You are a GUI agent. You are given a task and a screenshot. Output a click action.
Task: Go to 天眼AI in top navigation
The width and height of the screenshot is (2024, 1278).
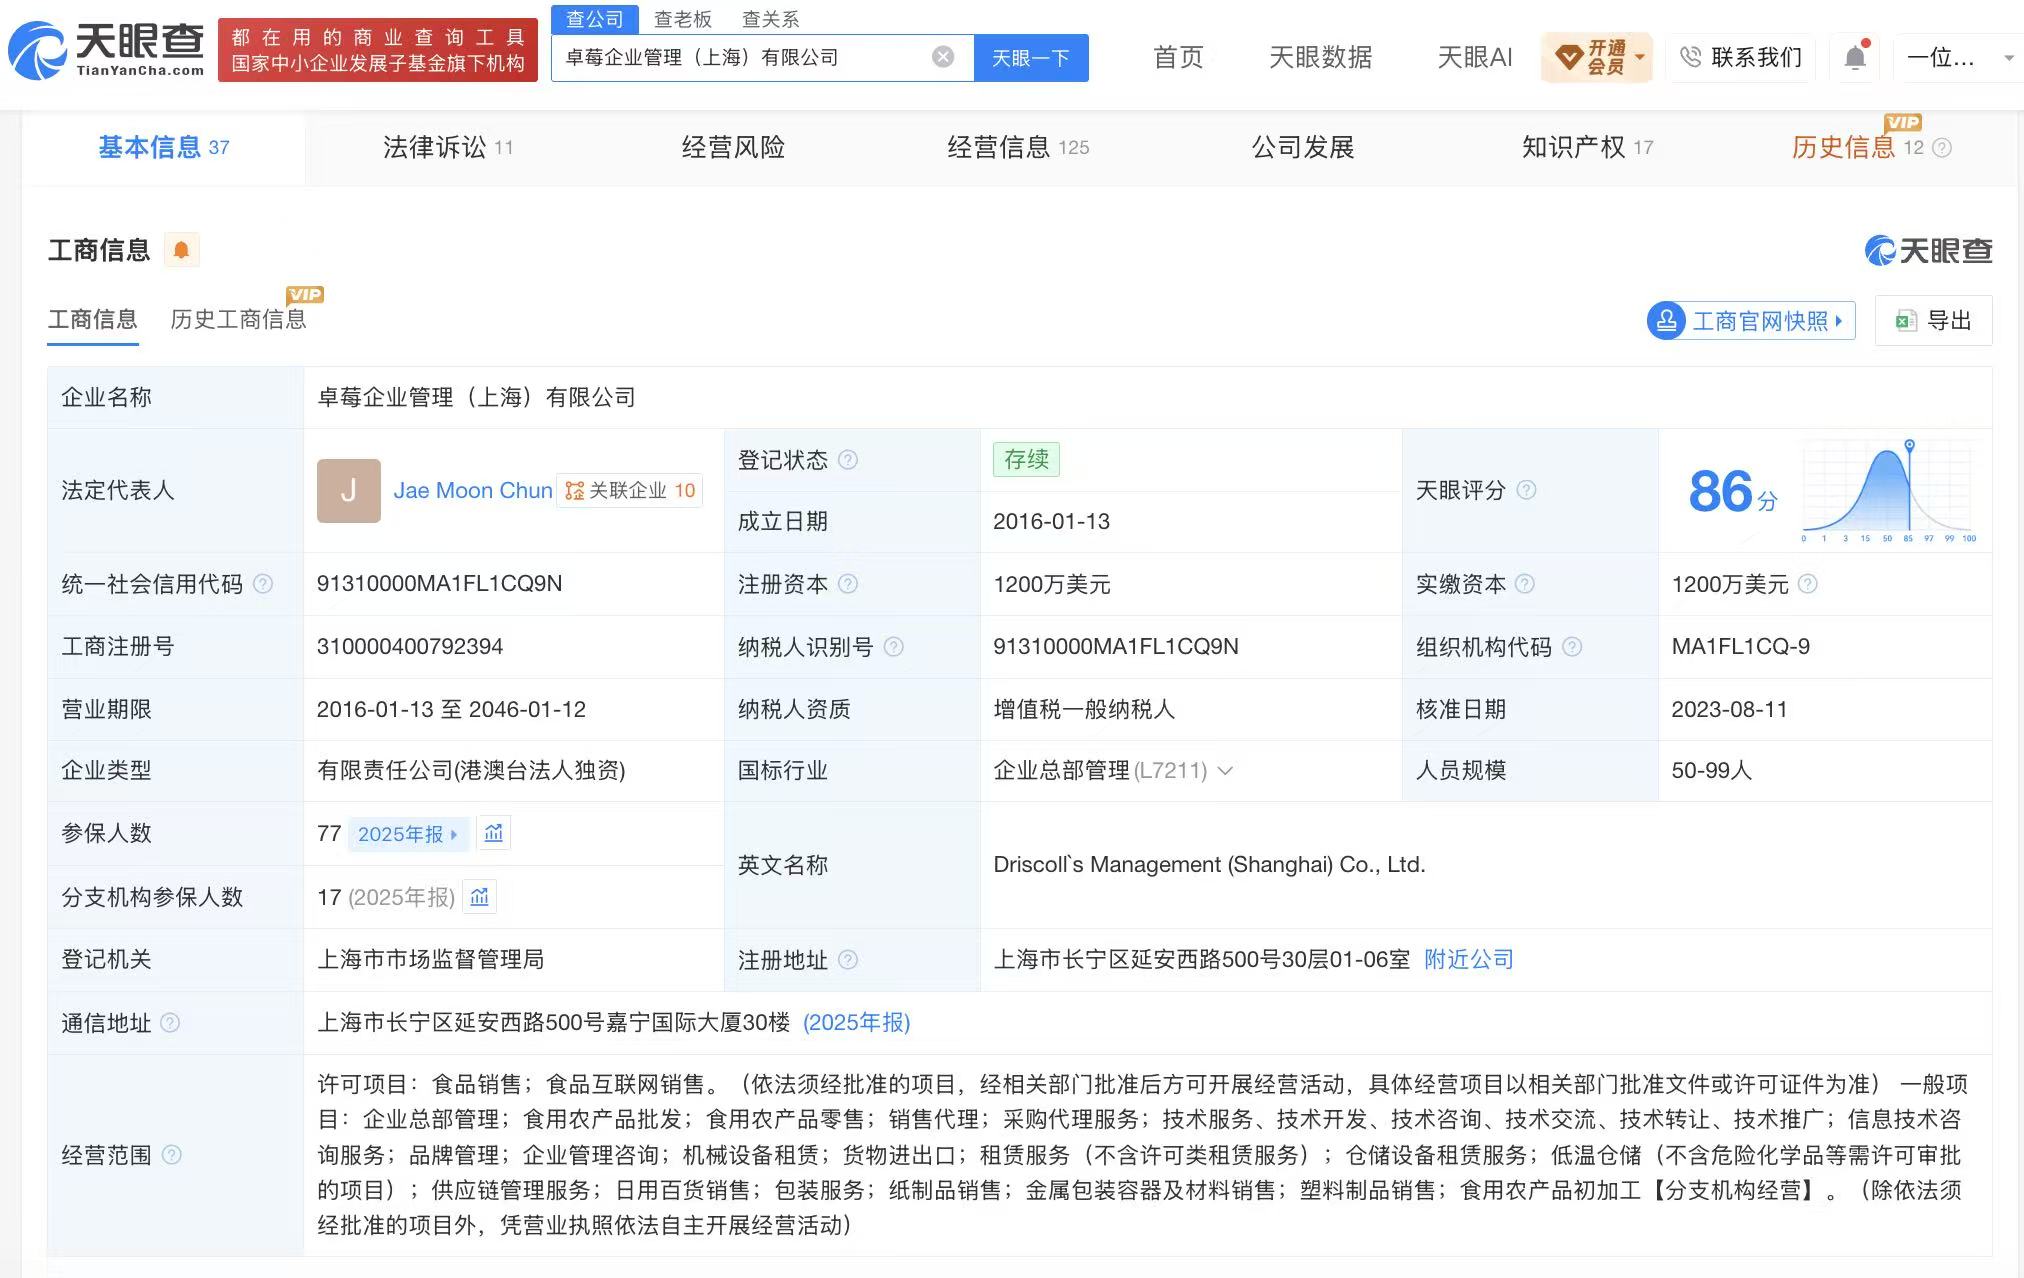click(1474, 58)
